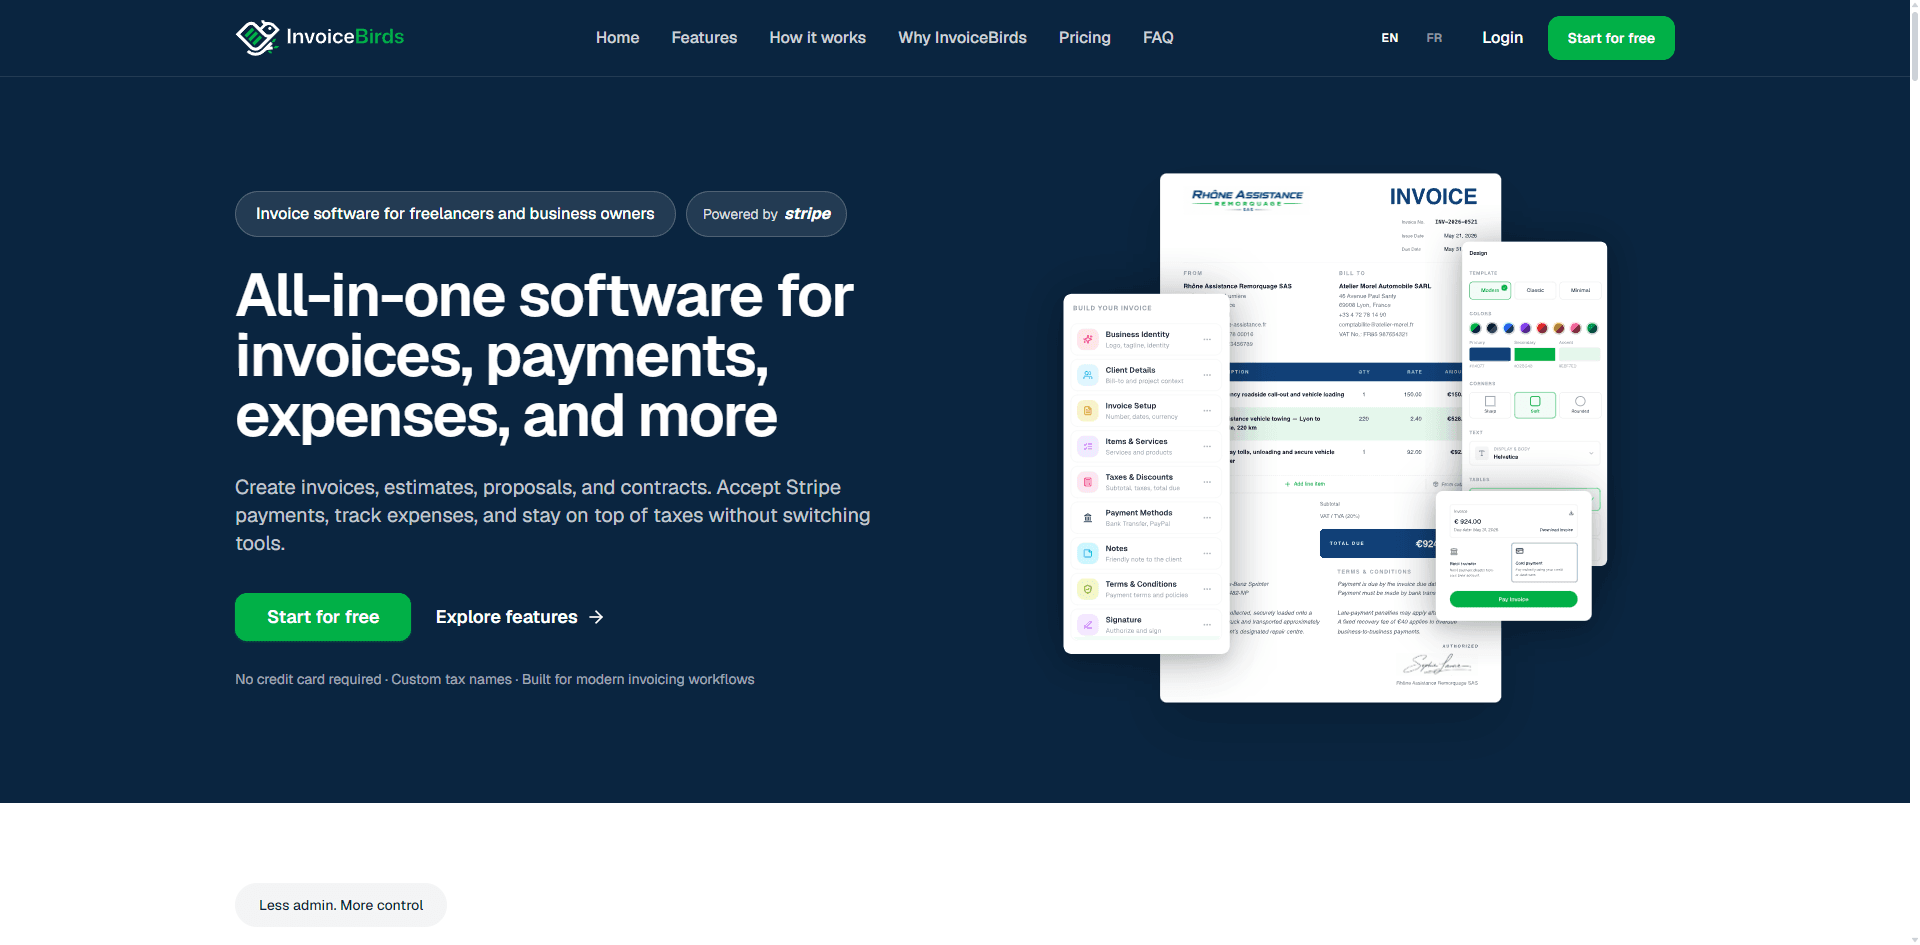1920x945 pixels.
Task: Click the INVOICE heading on preview
Action: tap(1433, 197)
